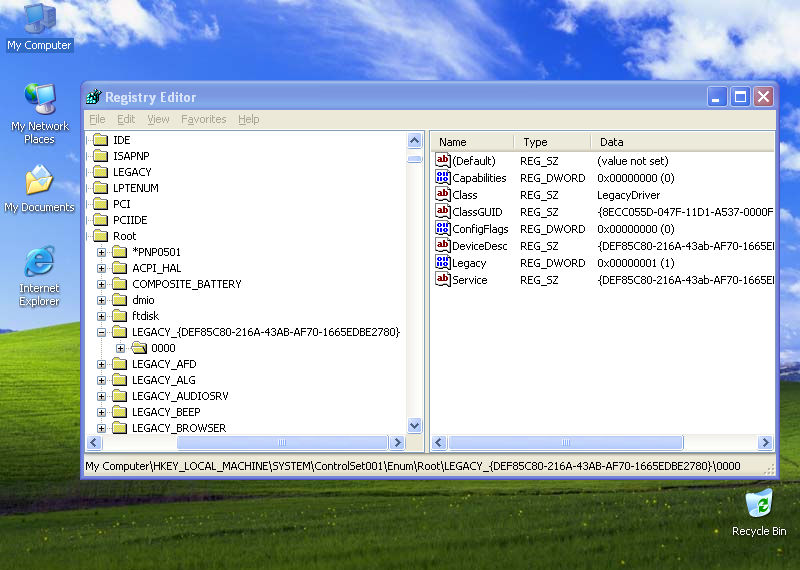800x570 pixels.
Task: Select the LEGACY_{DEF85C80-216A-43AB-AF70-1665EDBE2780} label
Action: [266, 332]
